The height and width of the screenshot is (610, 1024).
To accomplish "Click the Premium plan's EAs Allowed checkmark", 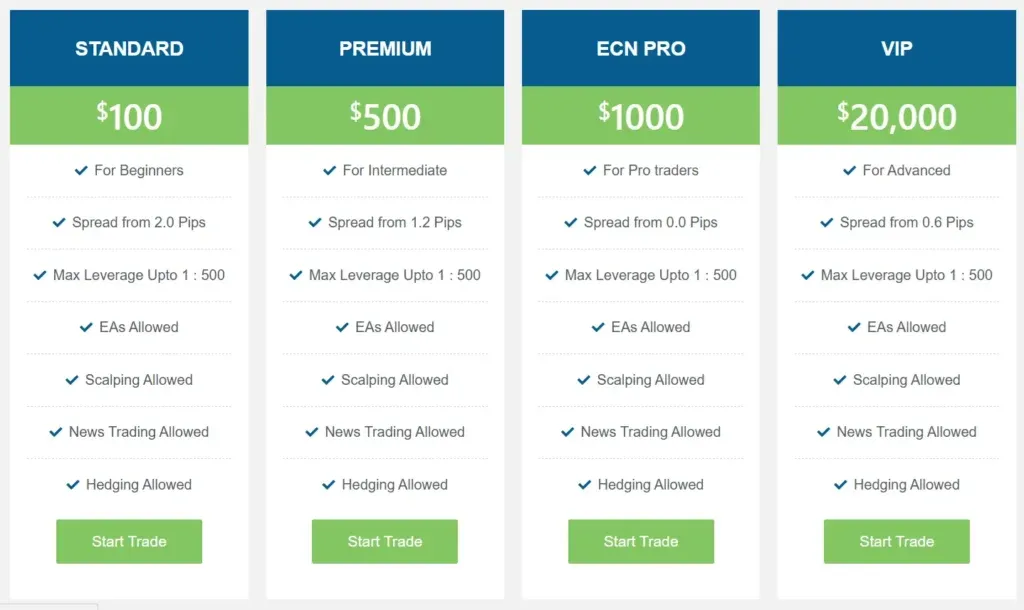I will [343, 327].
